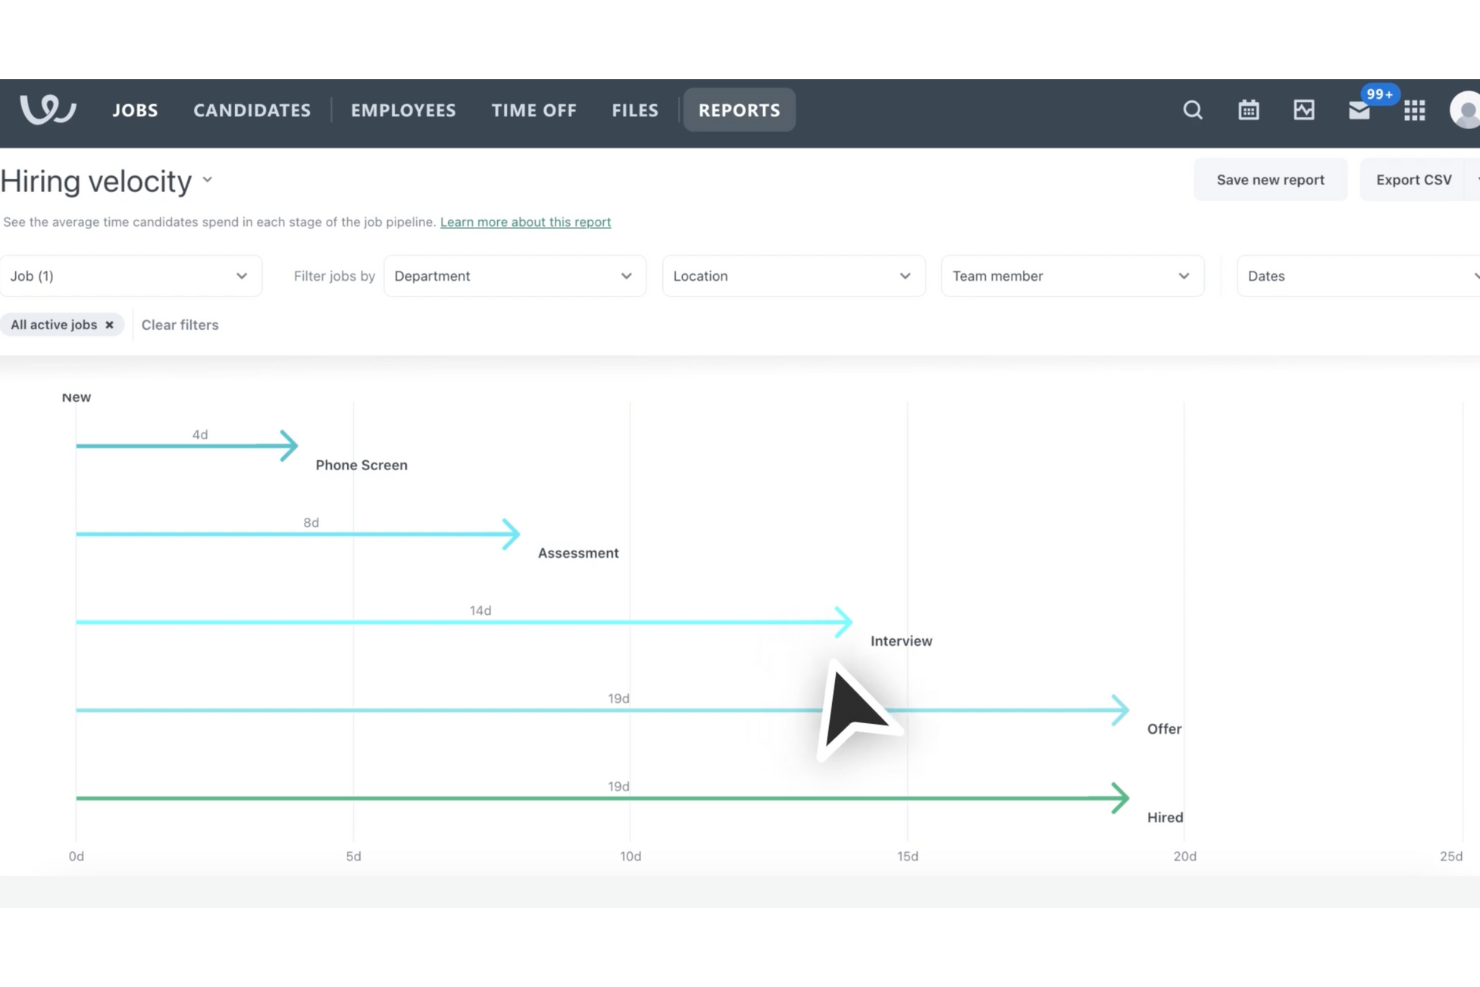Click the Save new report button
The height and width of the screenshot is (987, 1480).
[1270, 179]
